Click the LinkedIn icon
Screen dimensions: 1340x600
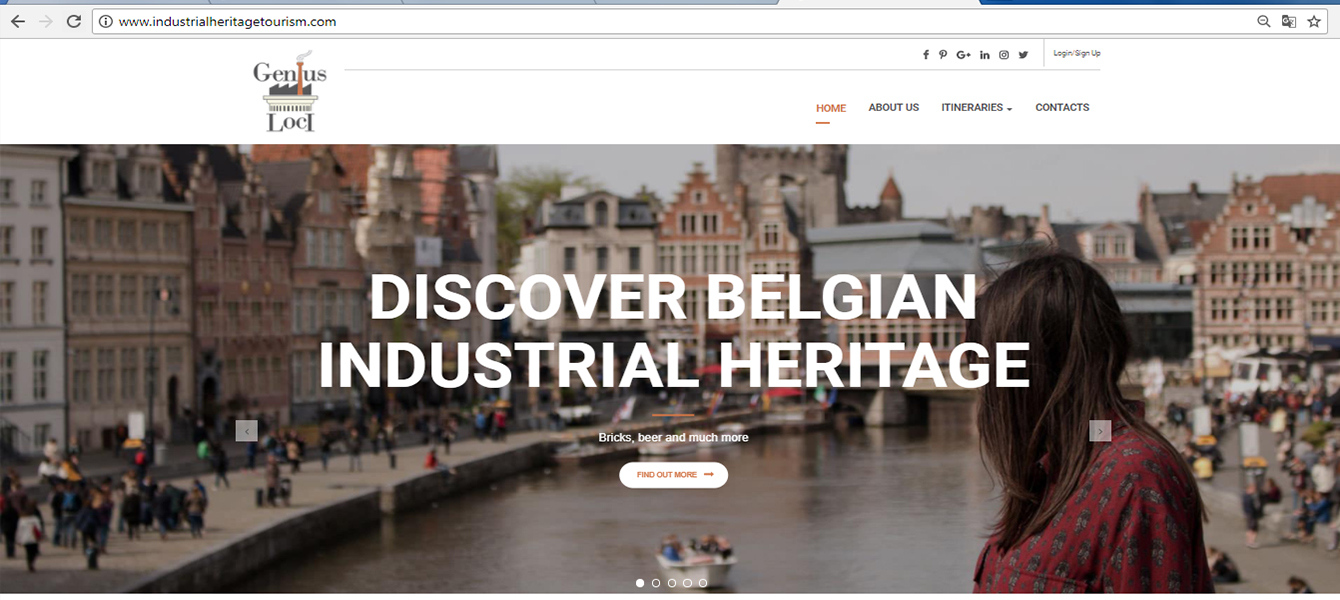coord(985,55)
